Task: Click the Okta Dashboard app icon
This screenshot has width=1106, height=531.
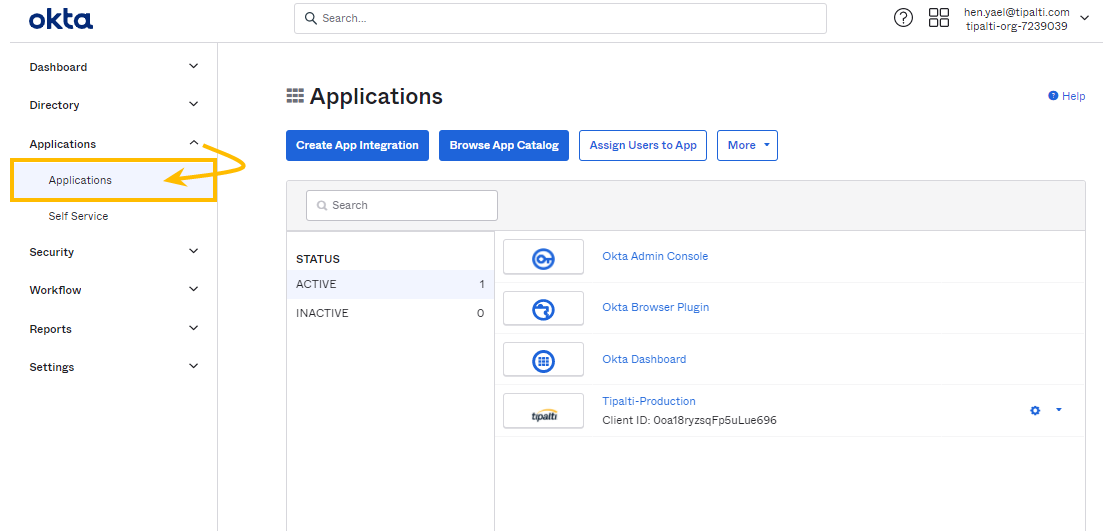Action: pyautogui.click(x=543, y=360)
